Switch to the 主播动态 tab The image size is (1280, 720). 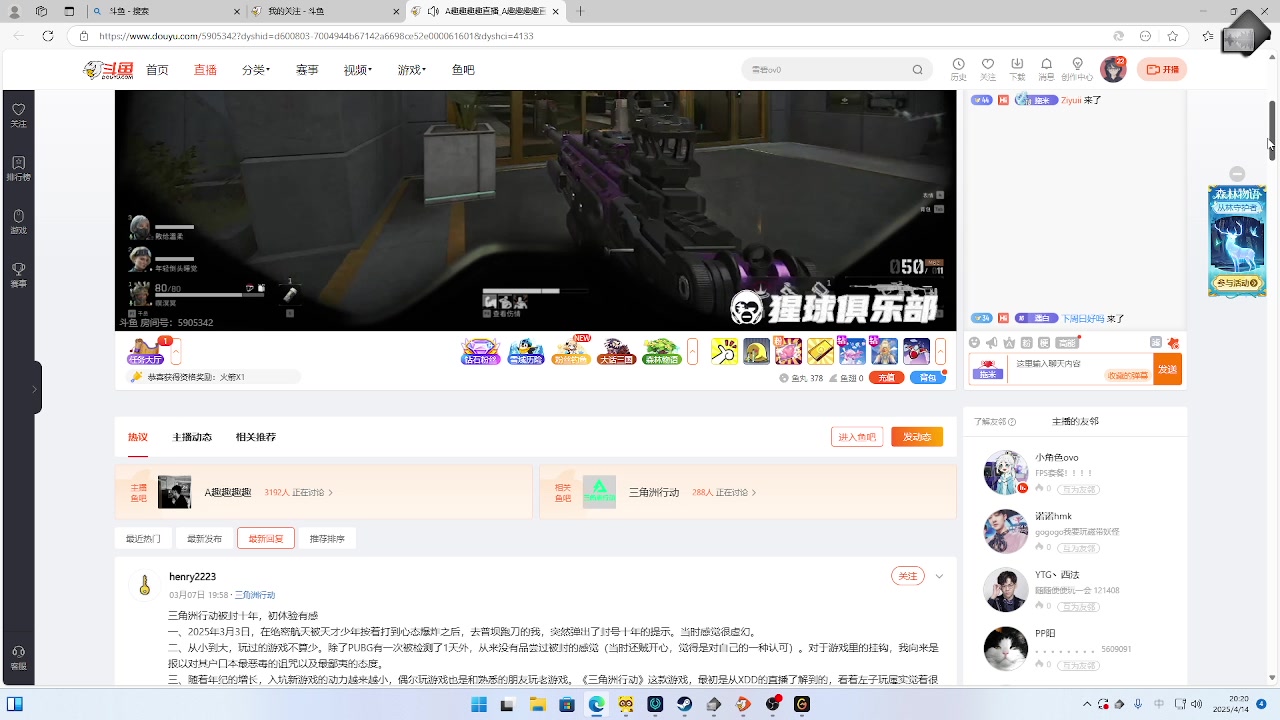pos(192,437)
